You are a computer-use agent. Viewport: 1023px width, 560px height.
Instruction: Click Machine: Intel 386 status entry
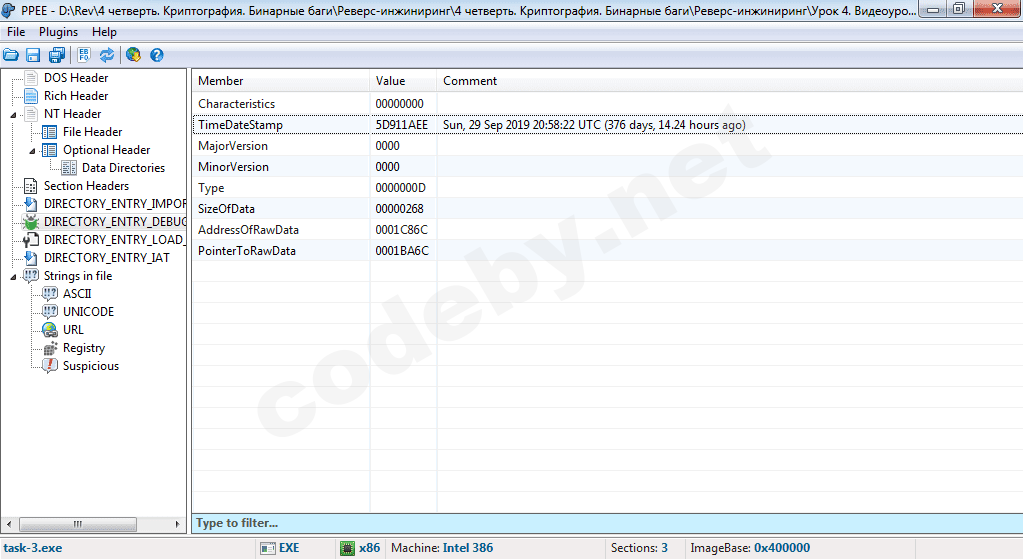442,548
